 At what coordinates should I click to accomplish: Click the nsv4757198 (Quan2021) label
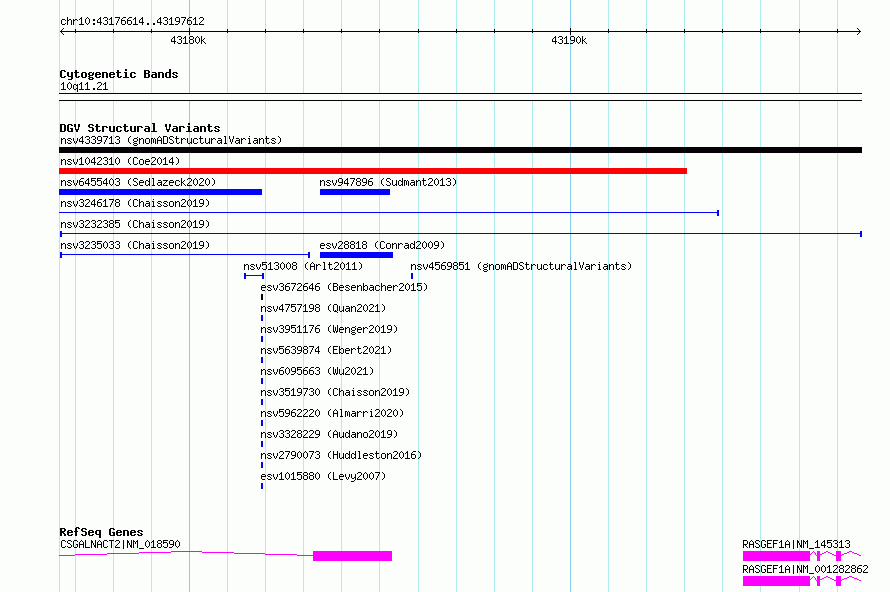point(323,308)
